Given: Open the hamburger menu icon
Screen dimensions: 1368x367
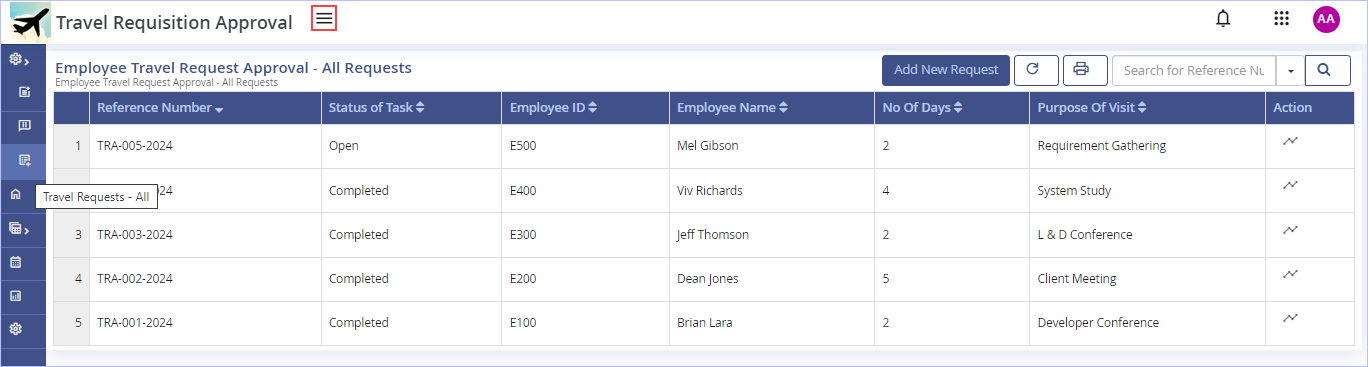Looking at the screenshot, I should pyautogui.click(x=324, y=18).
